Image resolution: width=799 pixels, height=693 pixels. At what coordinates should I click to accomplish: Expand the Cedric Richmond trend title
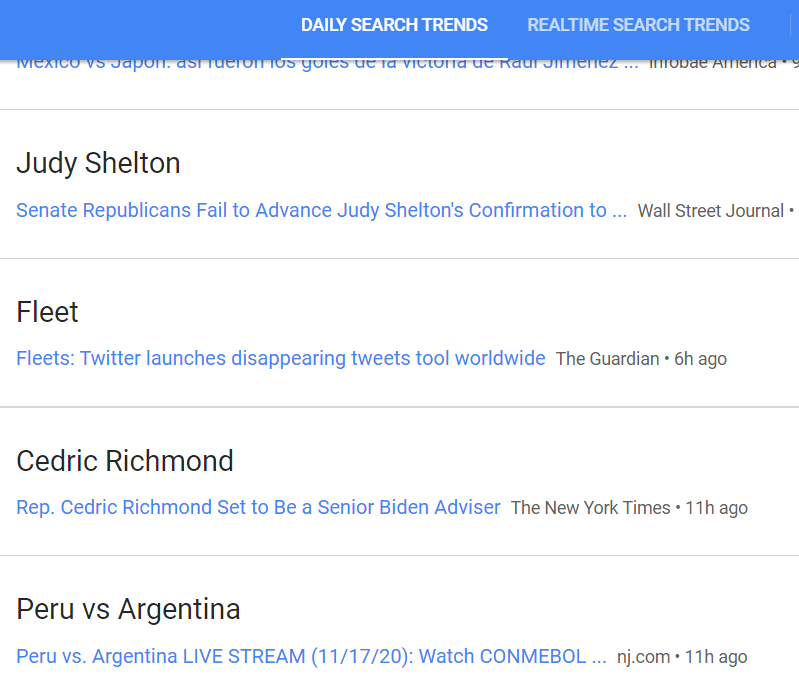pos(125,461)
